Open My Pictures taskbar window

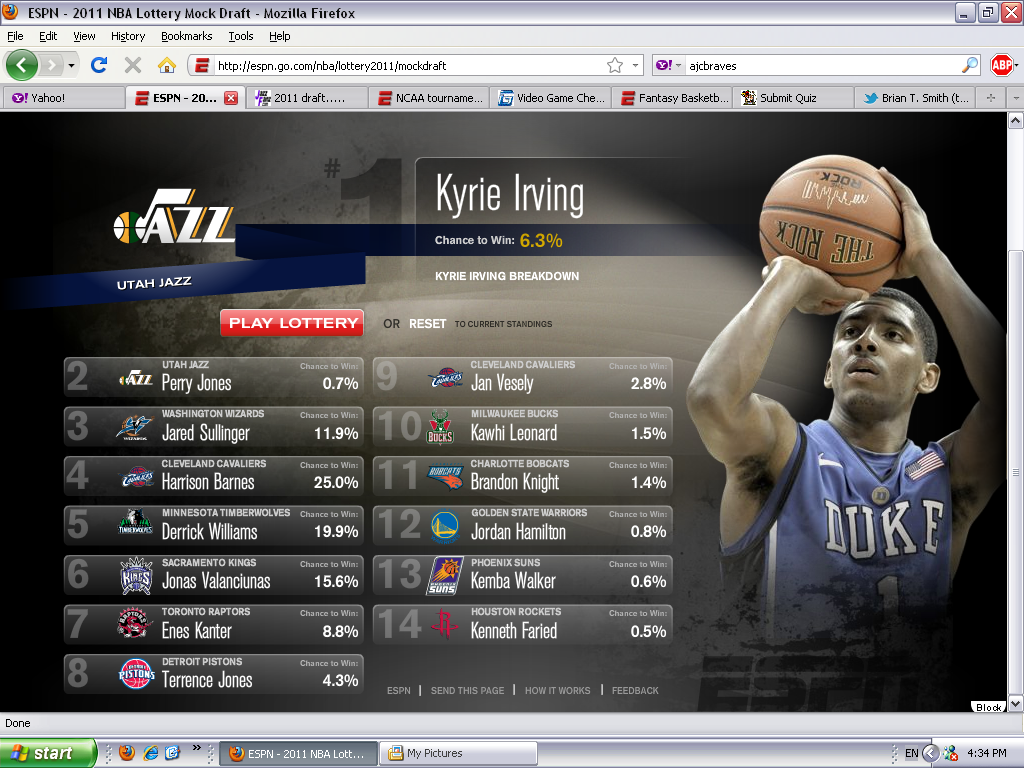pos(459,753)
